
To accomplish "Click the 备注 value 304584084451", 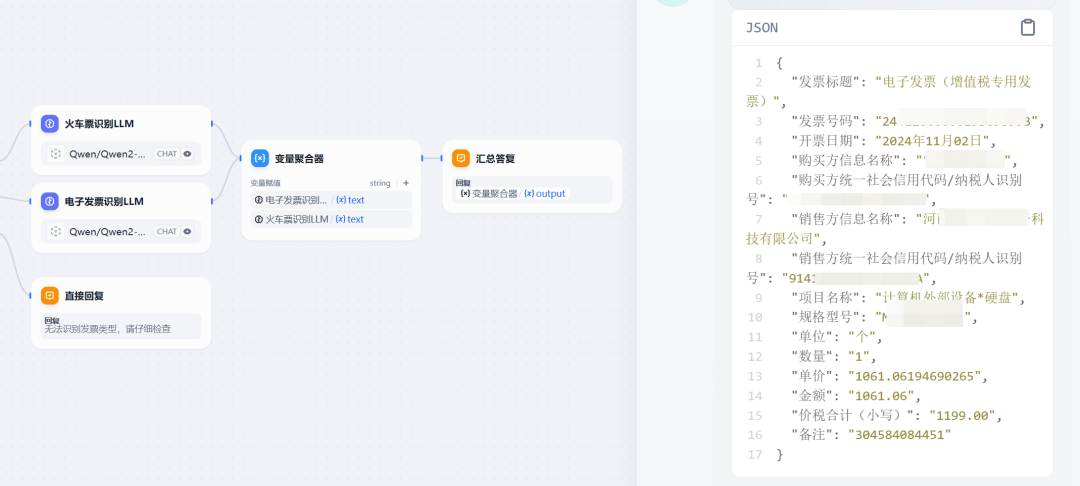I will pyautogui.click(x=900, y=435).
